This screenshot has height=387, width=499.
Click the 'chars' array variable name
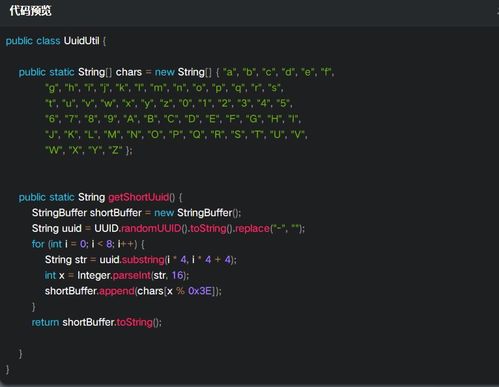pyautogui.click(x=129, y=72)
